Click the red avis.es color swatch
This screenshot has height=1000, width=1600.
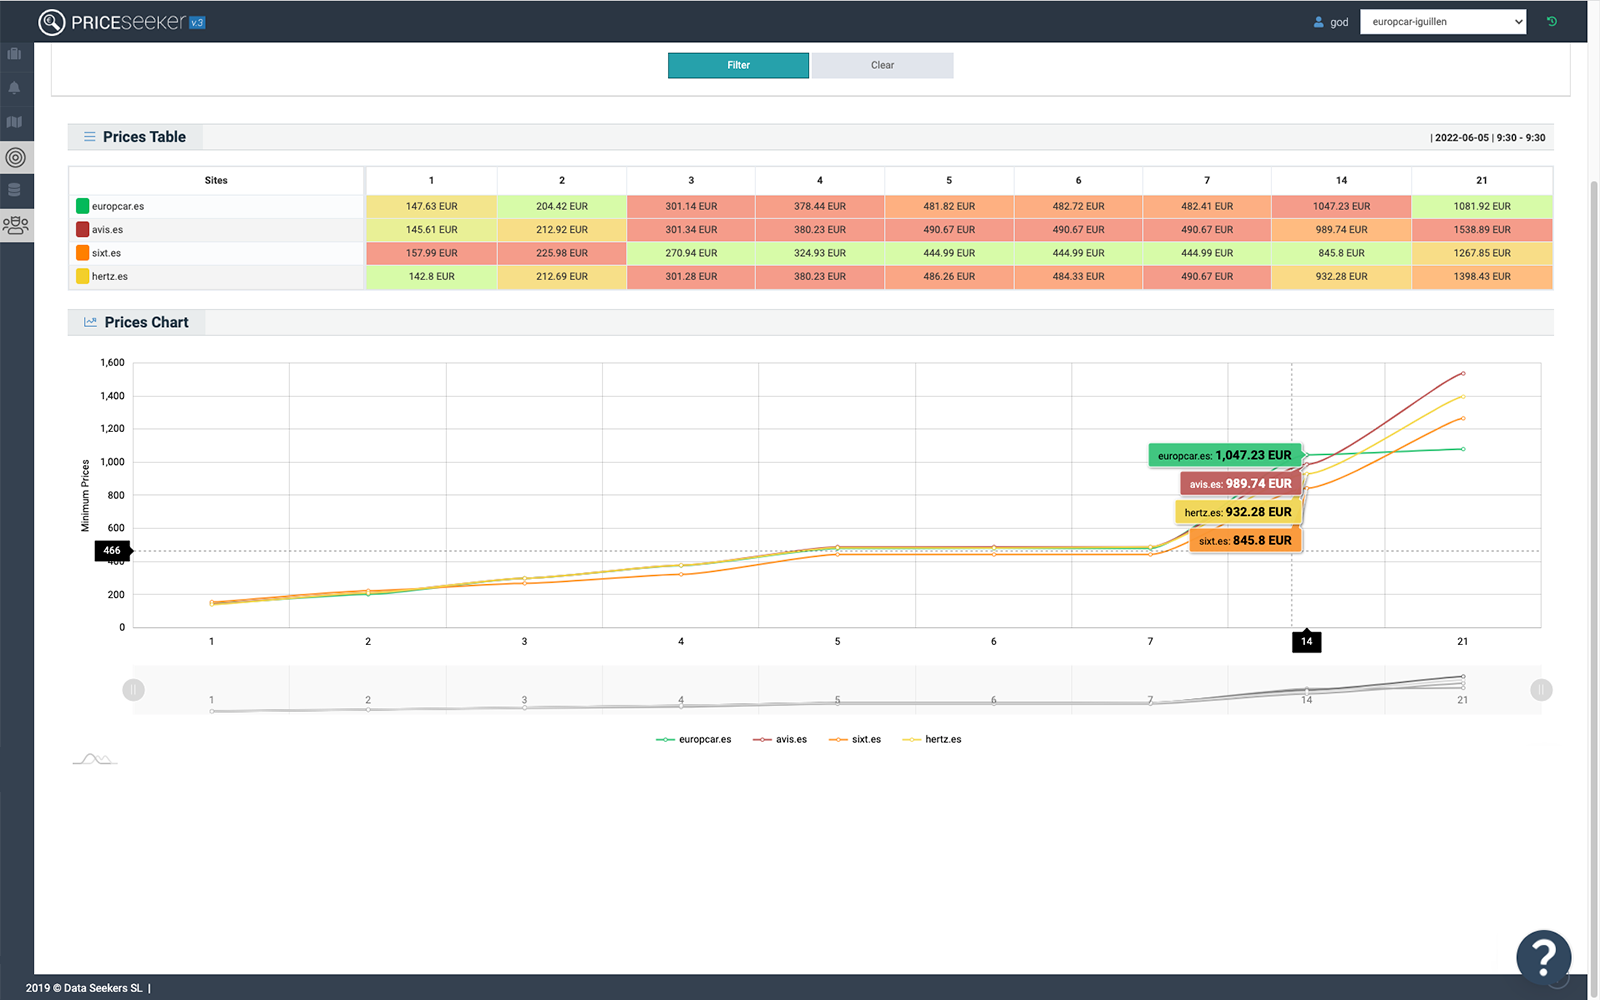click(x=83, y=229)
